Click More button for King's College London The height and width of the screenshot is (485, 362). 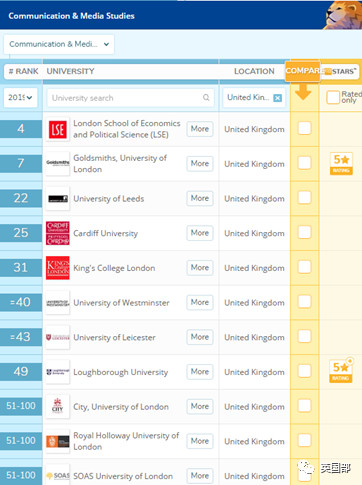(x=200, y=268)
